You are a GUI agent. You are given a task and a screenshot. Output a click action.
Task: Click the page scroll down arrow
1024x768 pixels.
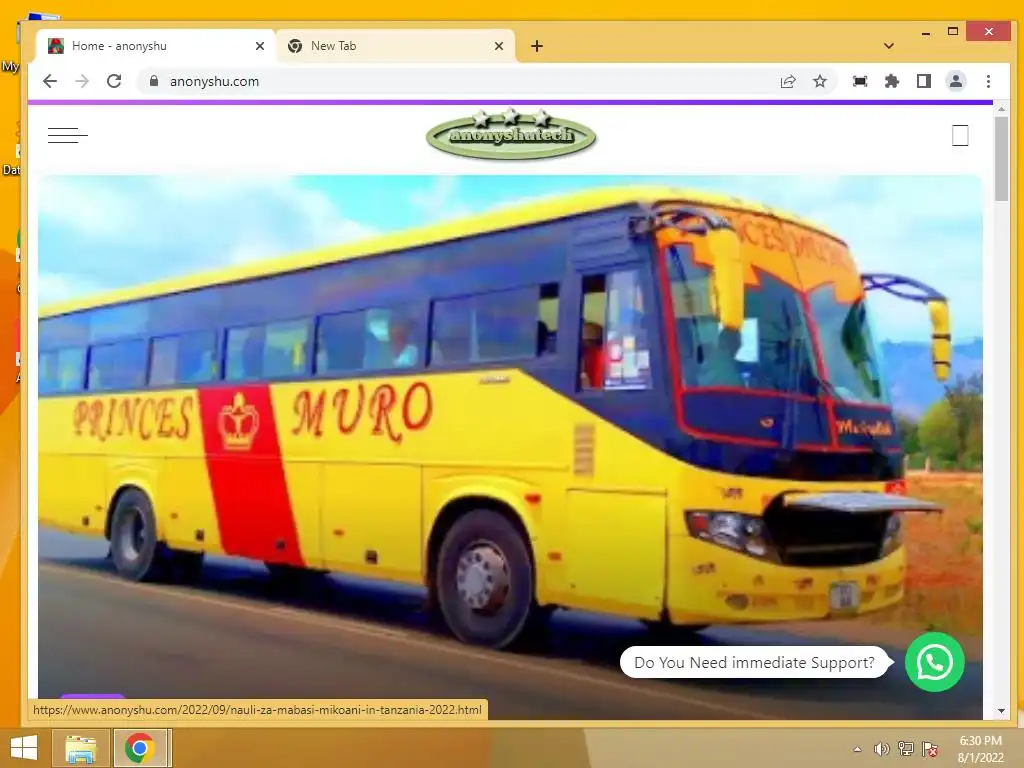coord(1001,711)
